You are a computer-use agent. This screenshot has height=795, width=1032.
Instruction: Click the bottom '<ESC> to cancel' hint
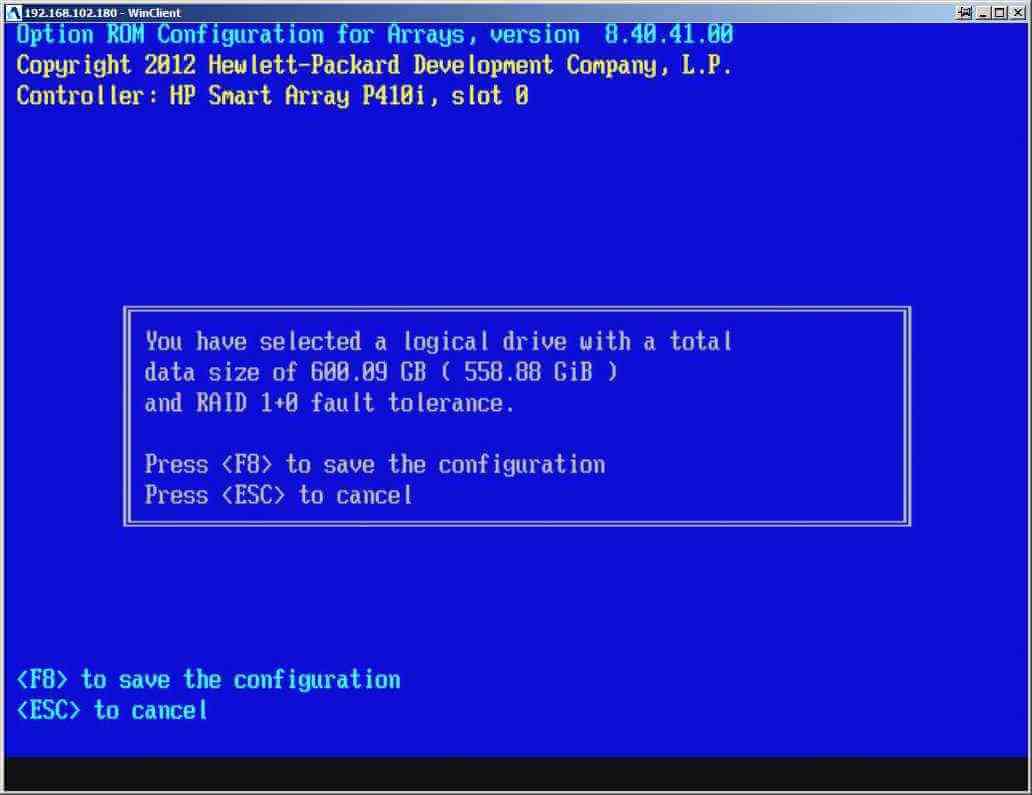(112, 711)
